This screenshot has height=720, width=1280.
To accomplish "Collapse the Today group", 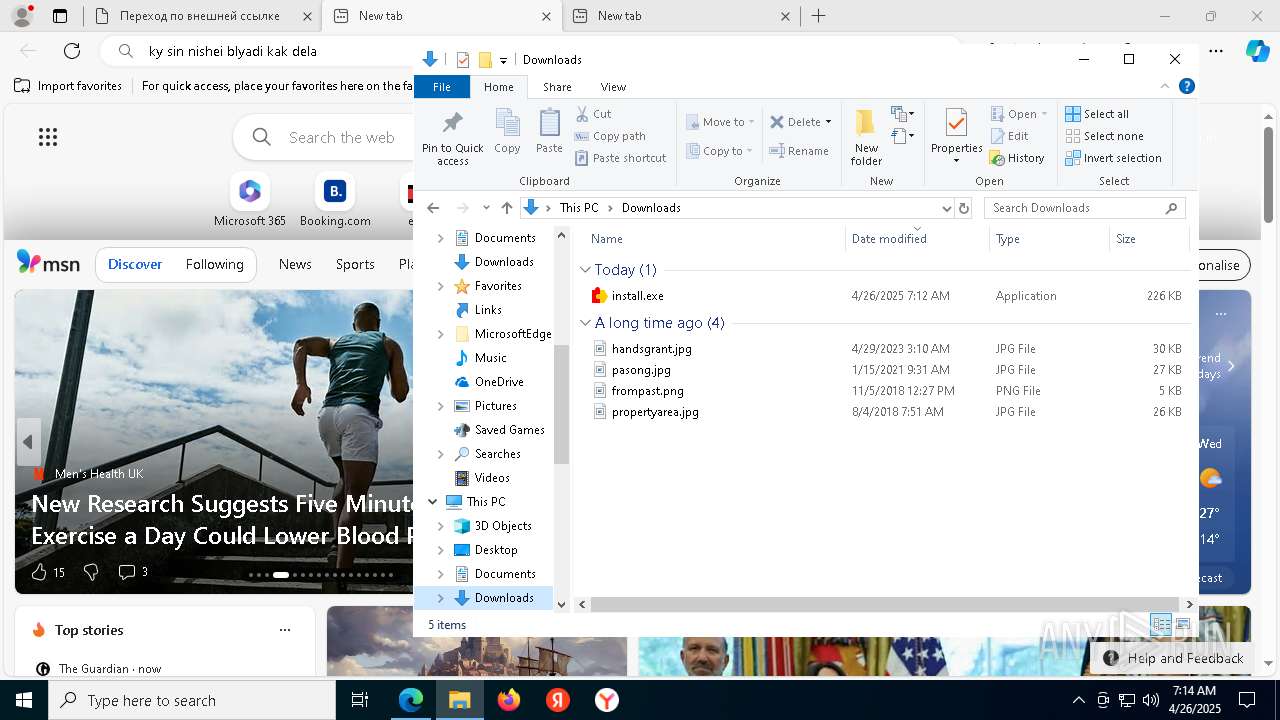I will click(586, 270).
